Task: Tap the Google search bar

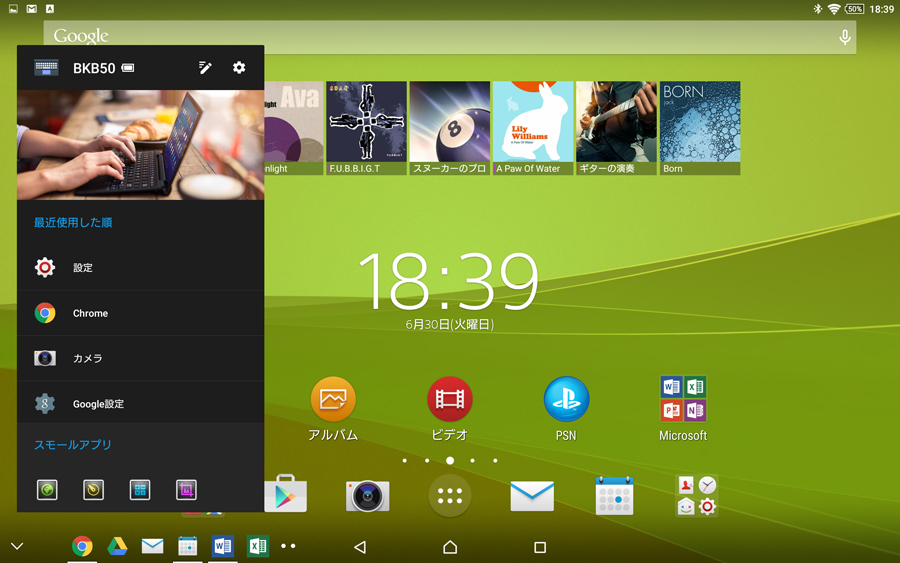Action: tap(440, 37)
